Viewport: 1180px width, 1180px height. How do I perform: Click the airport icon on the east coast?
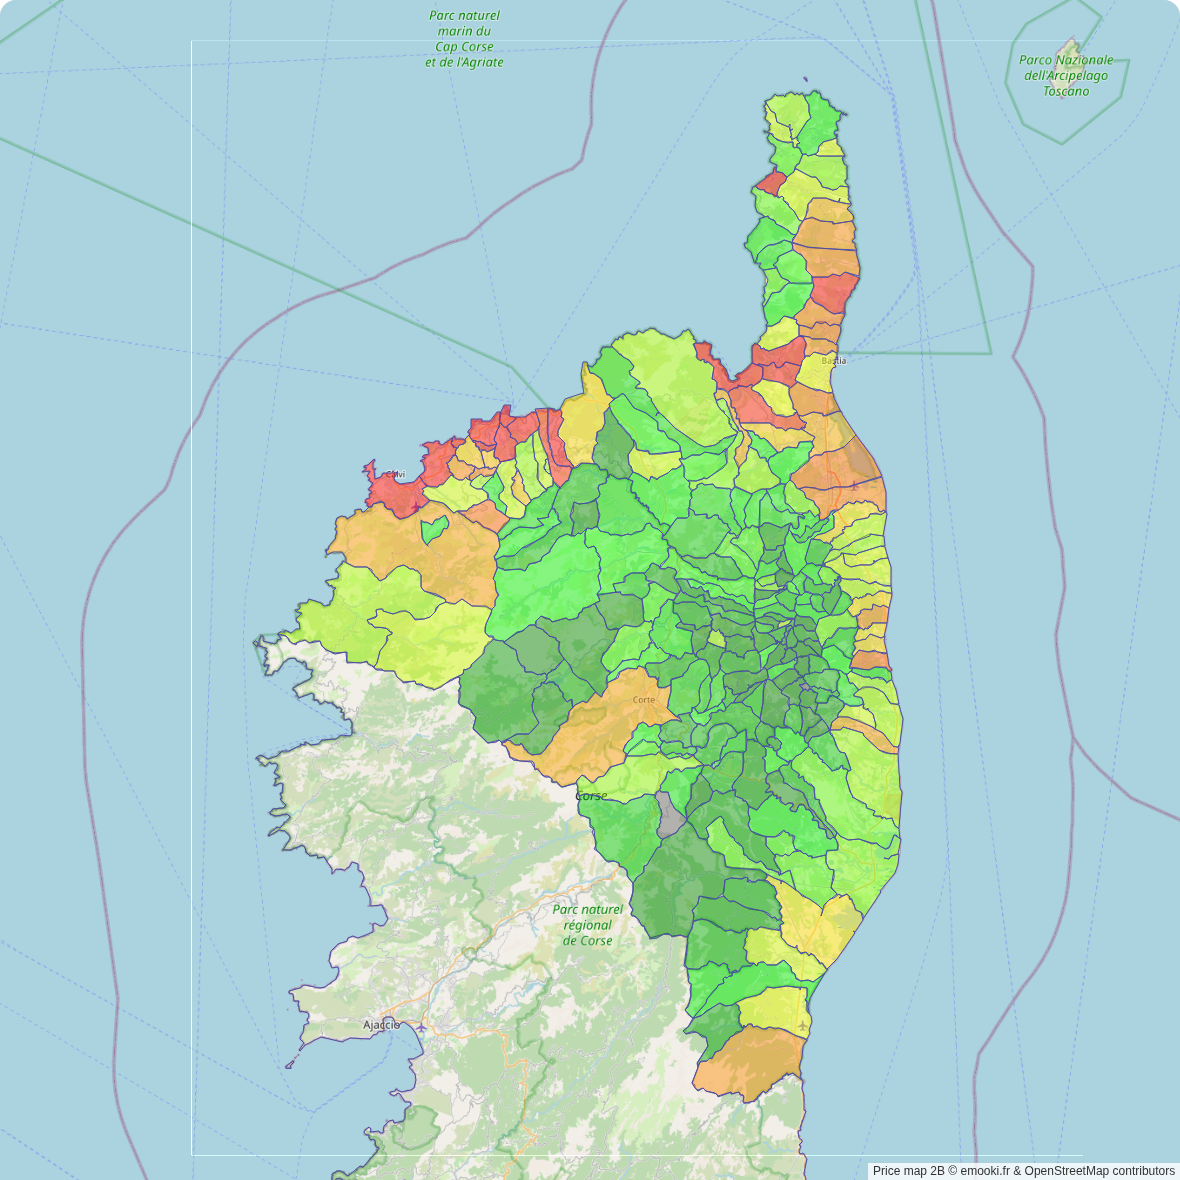tap(802, 1027)
